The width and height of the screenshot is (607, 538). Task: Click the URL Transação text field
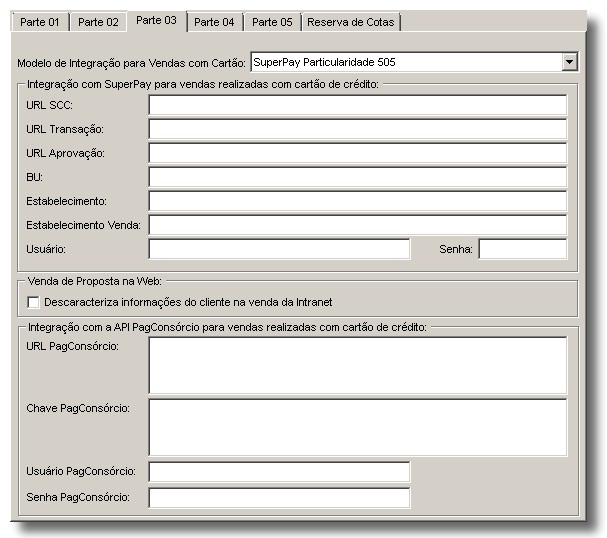point(358,129)
